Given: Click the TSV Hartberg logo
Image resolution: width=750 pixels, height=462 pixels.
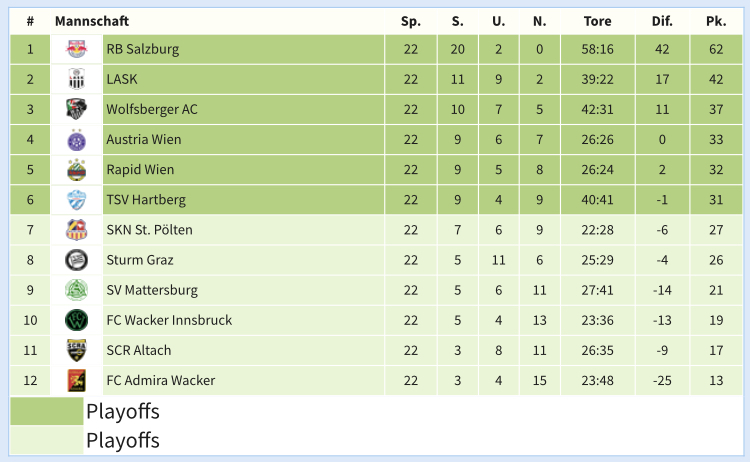Looking at the screenshot, I should (77, 200).
